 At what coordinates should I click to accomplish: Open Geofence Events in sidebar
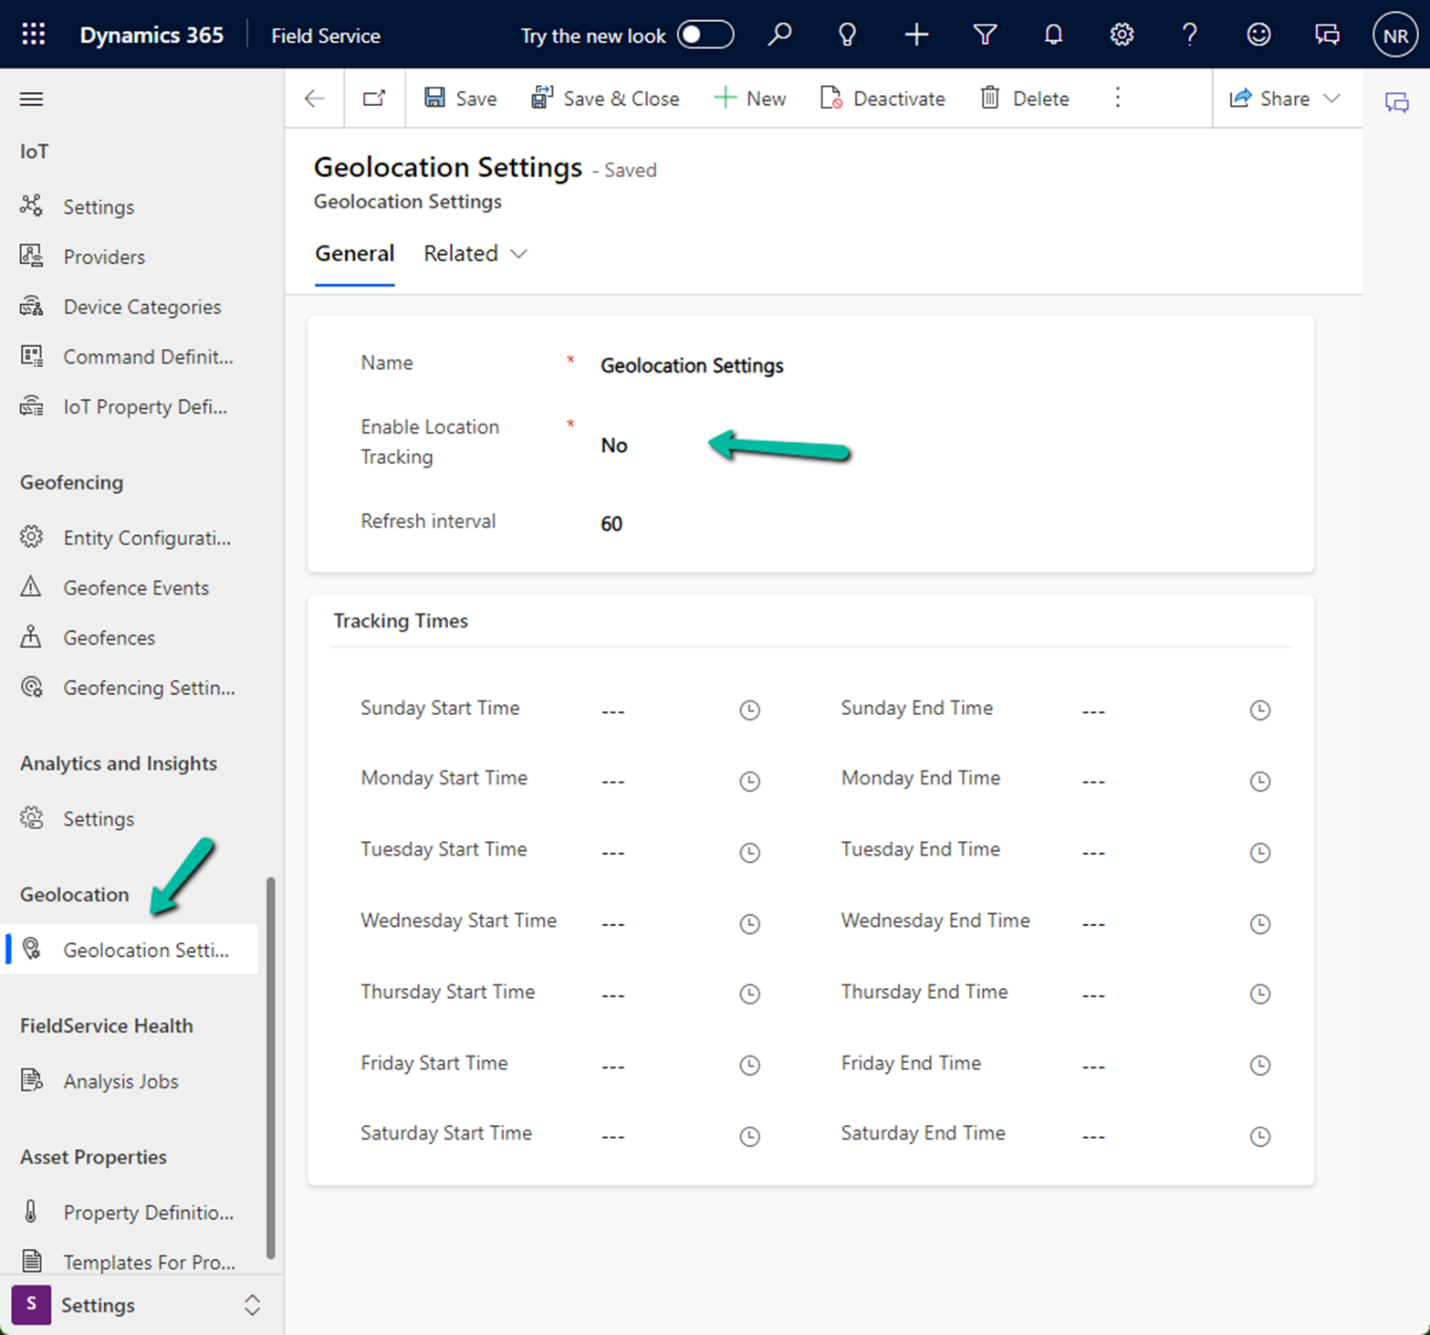tap(136, 588)
